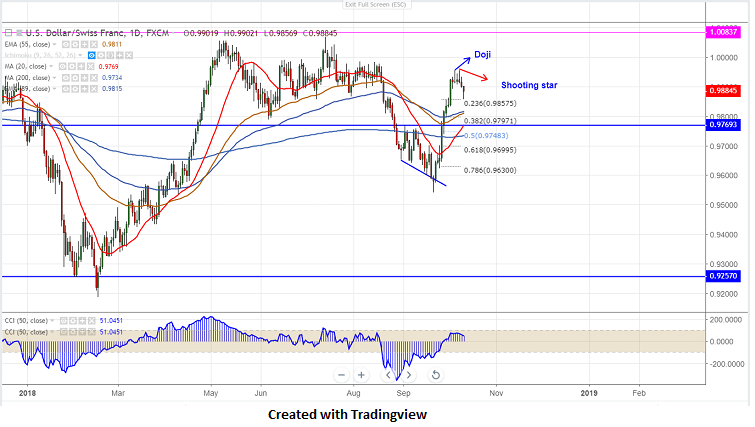
Task: Toggle visibility eye for EMA (89, close)
Action: pyautogui.click(x=66, y=89)
